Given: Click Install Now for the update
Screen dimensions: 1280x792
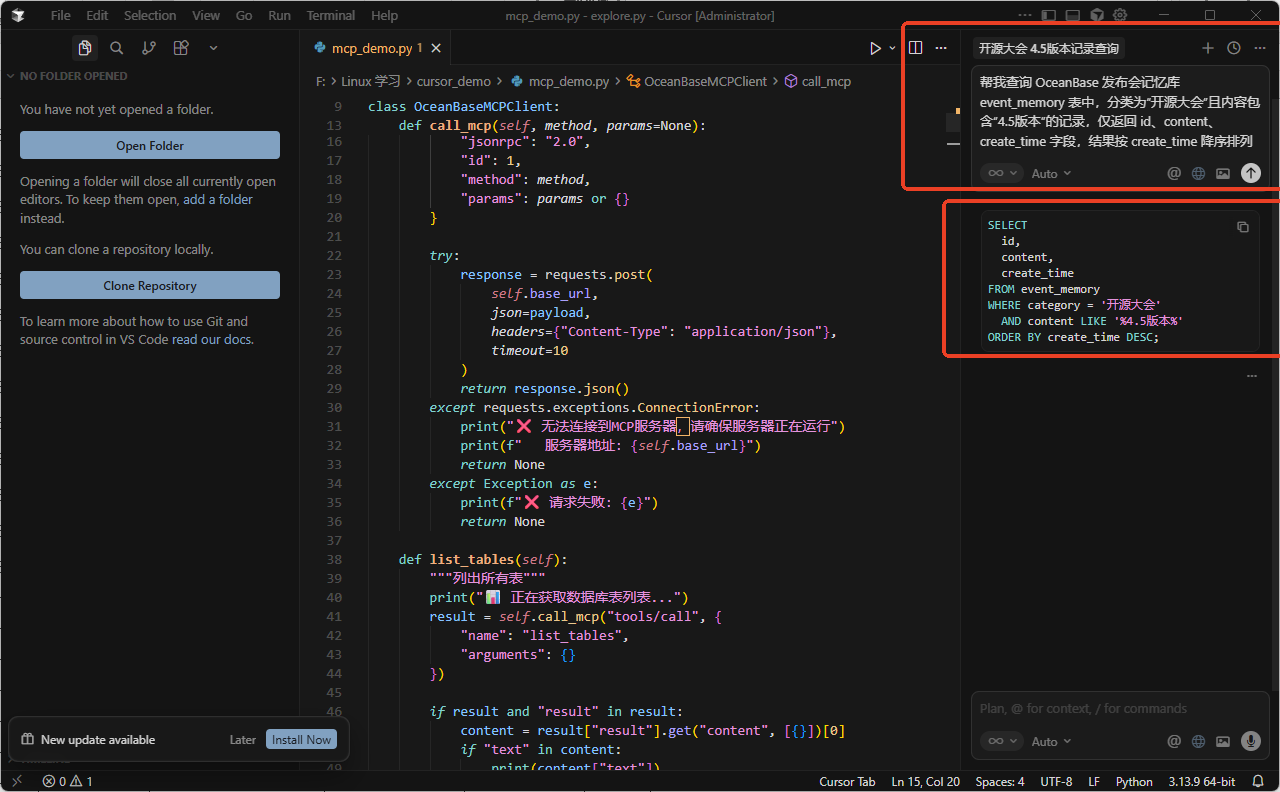Looking at the screenshot, I should (301, 740).
